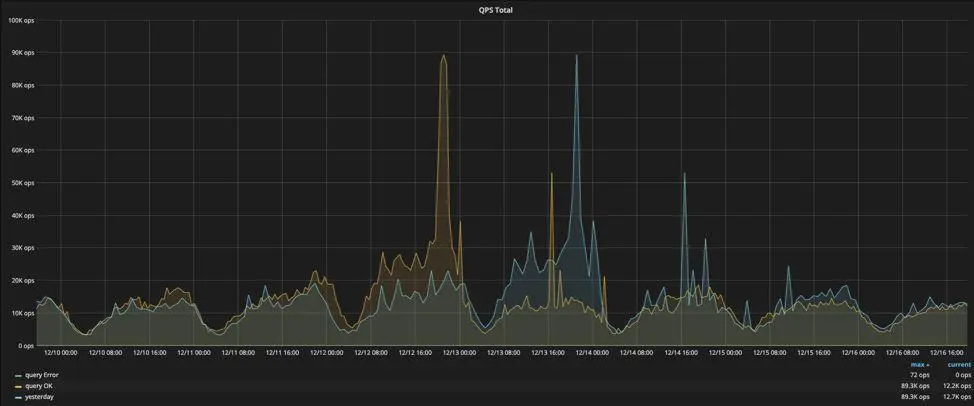Click the 12/16 00:00 time axis label
The width and height of the screenshot is (974, 406).
click(x=858, y=353)
